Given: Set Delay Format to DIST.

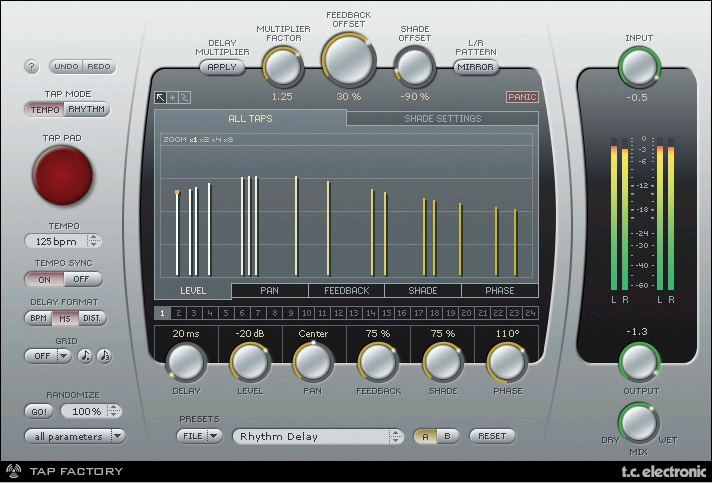Looking at the screenshot, I should coord(92,318).
